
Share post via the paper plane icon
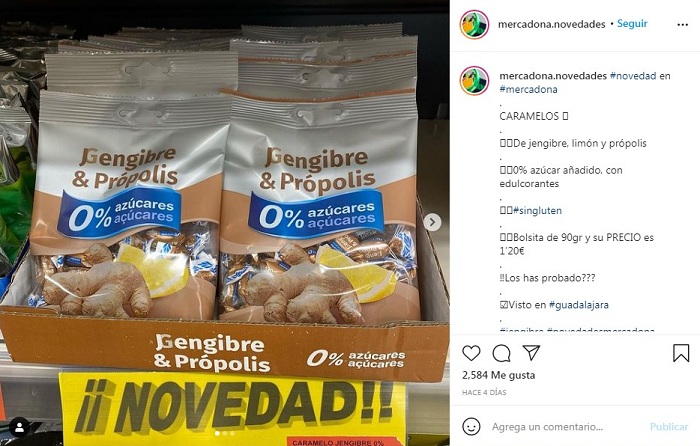(x=531, y=353)
